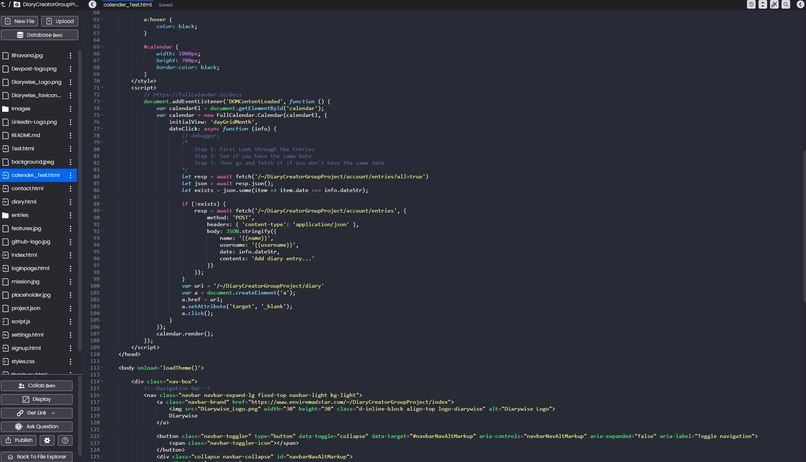Open options menu for index.html
806x462 pixels.
coord(70,255)
